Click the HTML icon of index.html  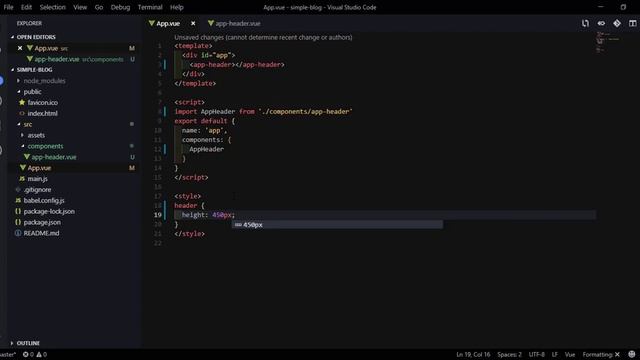pyautogui.click(x=22, y=113)
